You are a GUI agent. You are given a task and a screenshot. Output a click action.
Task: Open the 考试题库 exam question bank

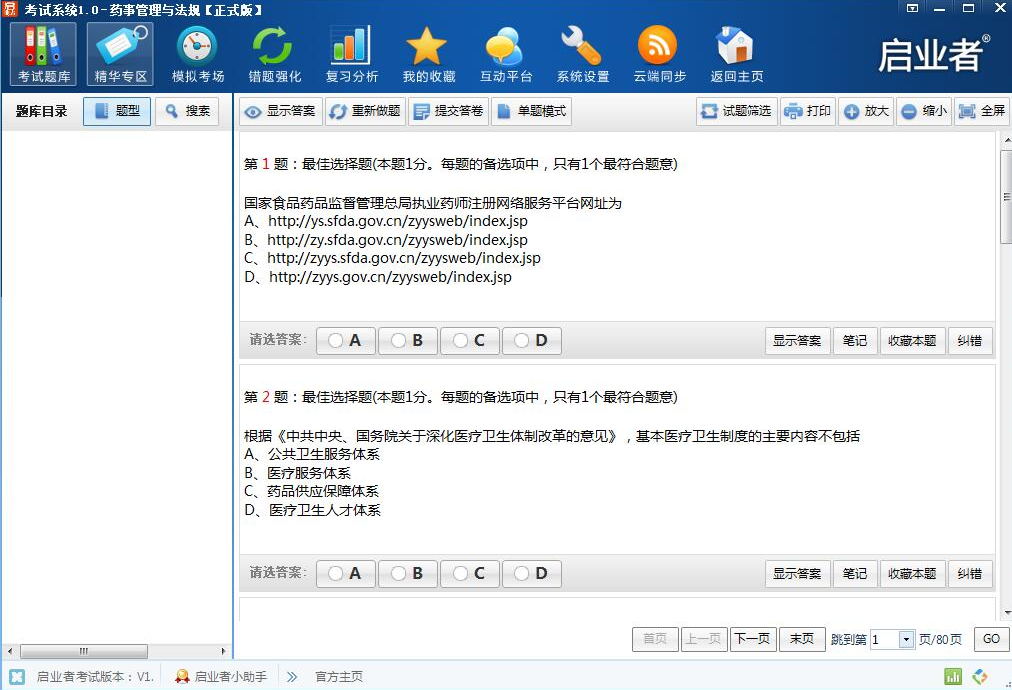coord(43,54)
